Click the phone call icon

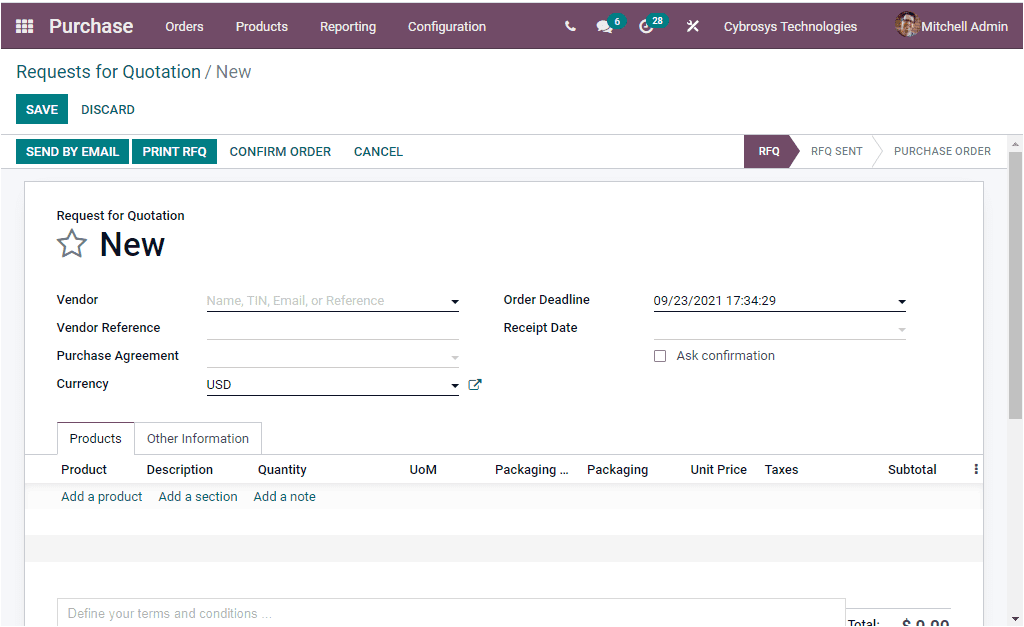pos(569,26)
